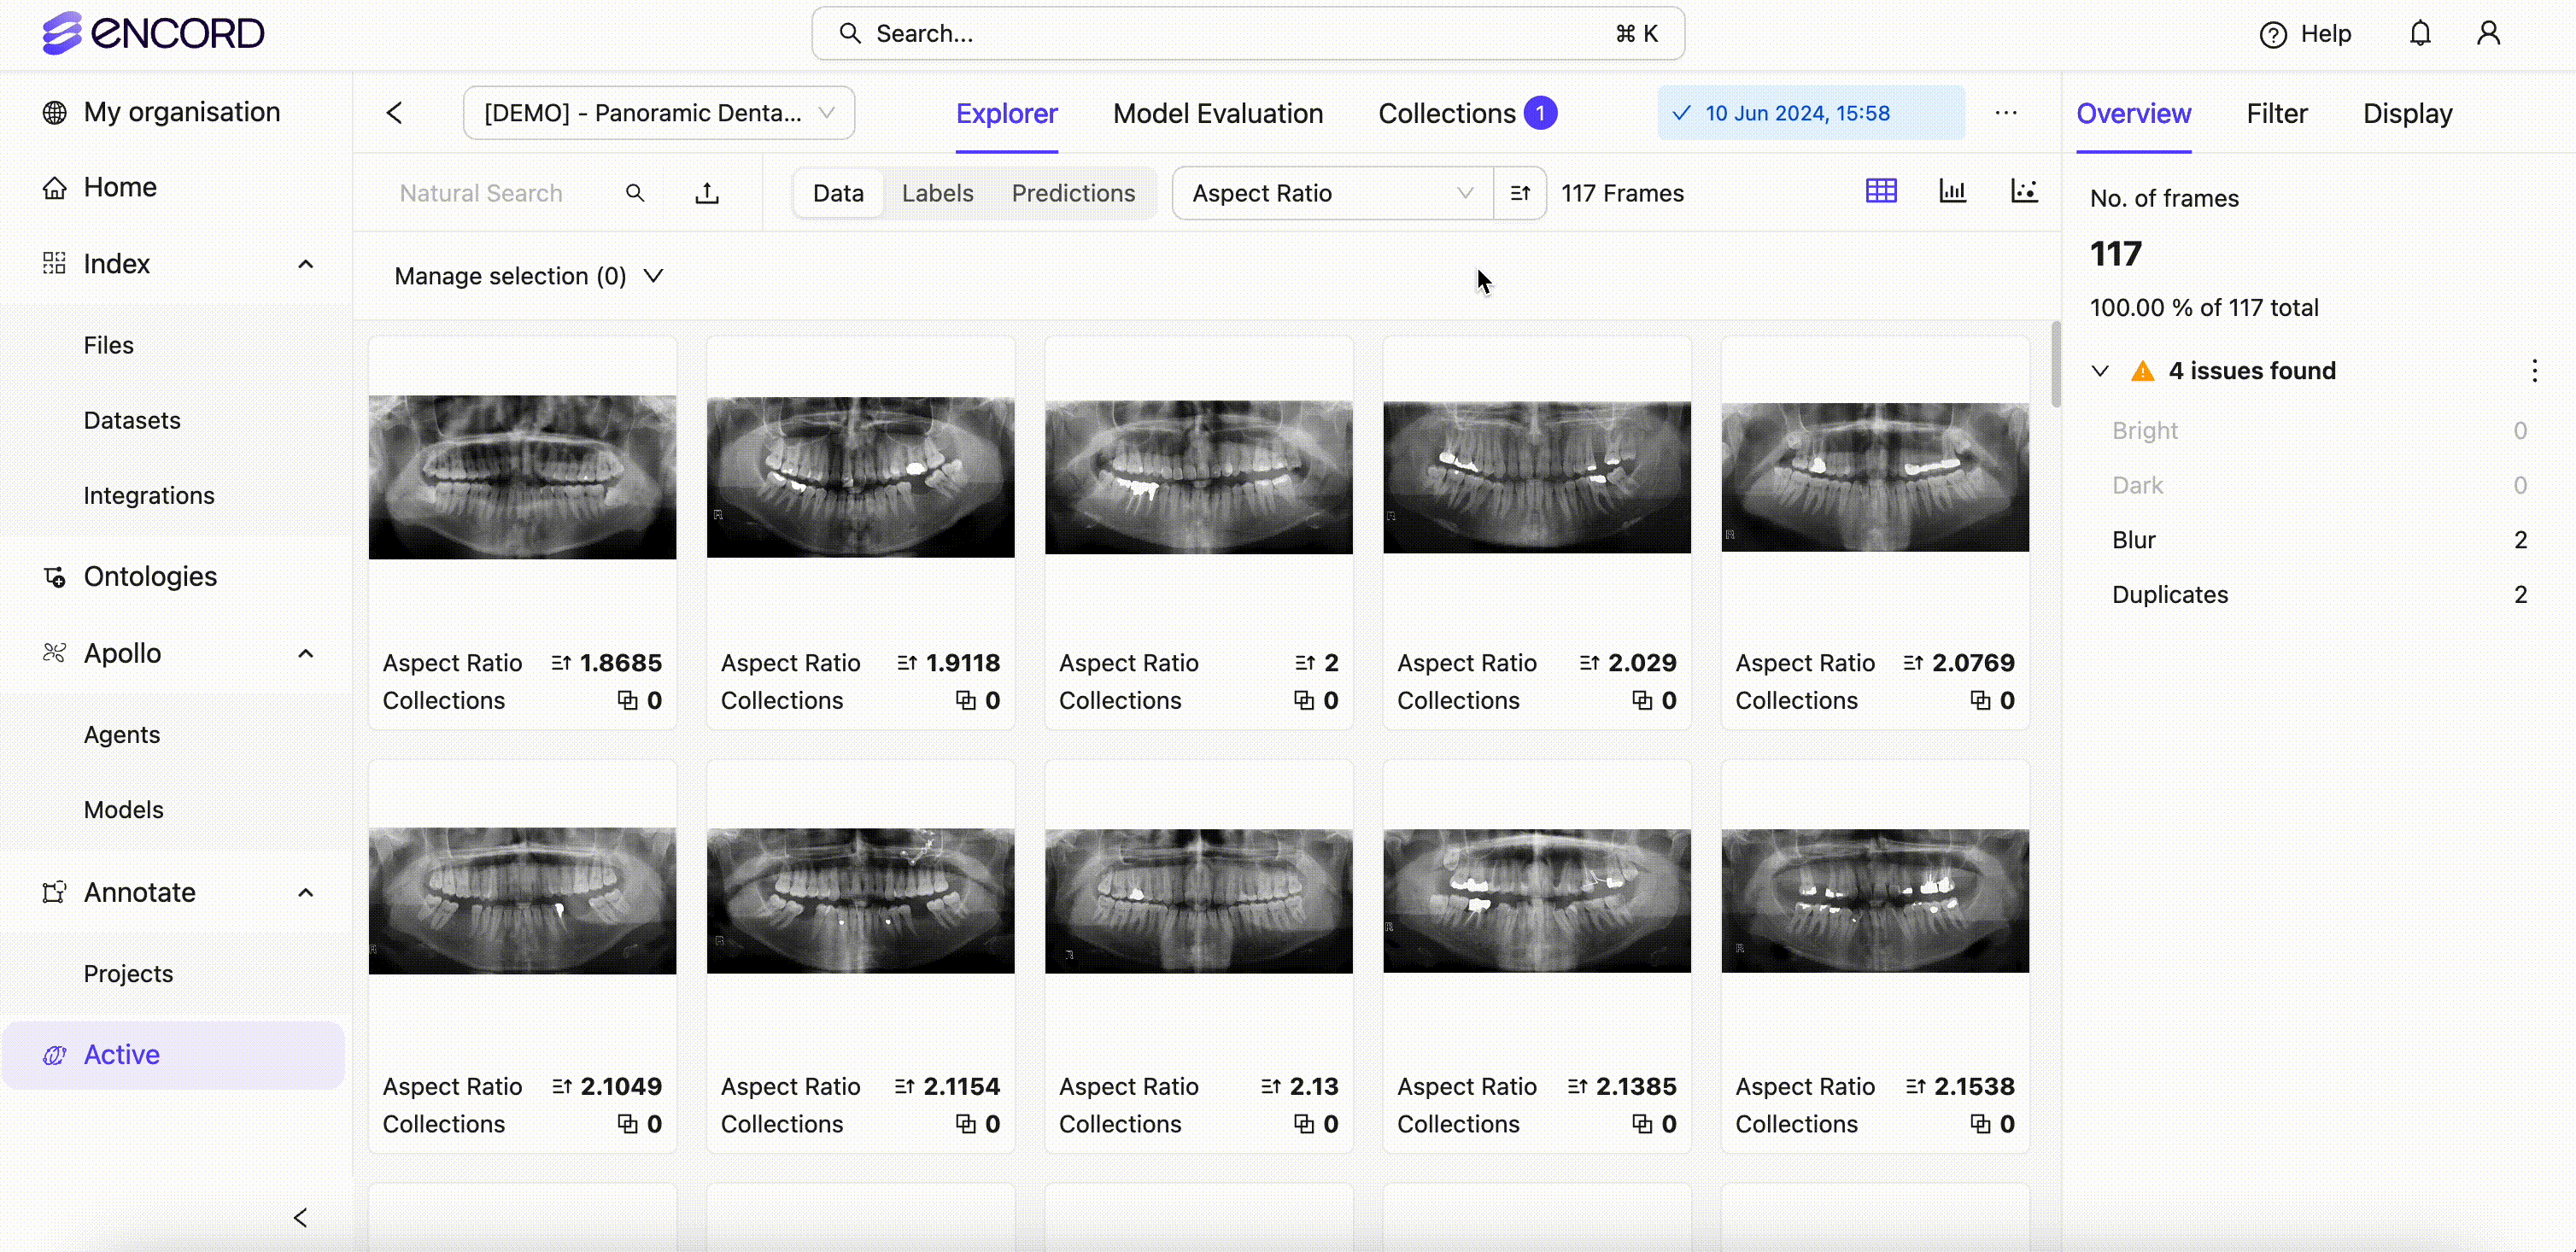Image resolution: width=2576 pixels, height=1252 pixels.
Task: Switch to scatter plot view
Action: coord(2024,191)
